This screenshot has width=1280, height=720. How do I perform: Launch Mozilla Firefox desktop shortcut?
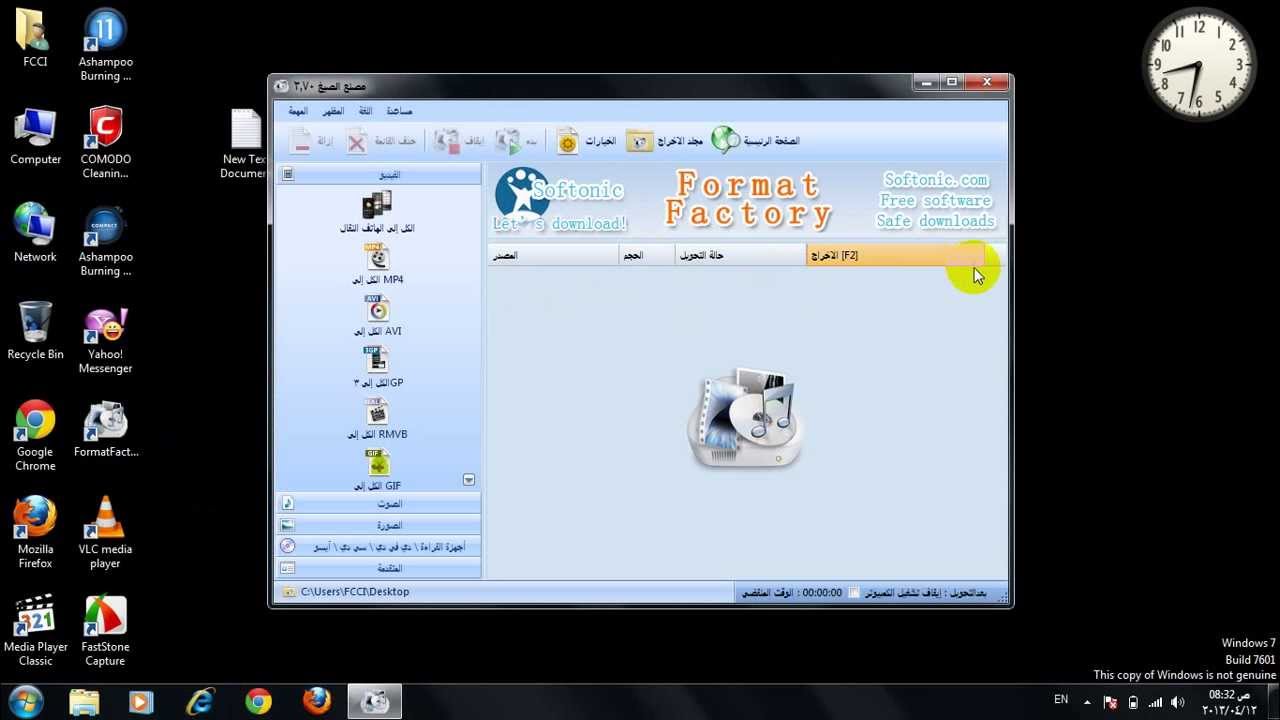click(35, 533)
